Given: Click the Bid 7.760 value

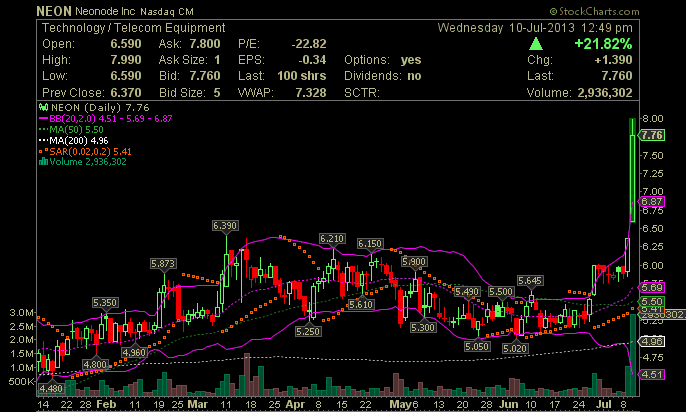Looking at the screenshot, I should click(205, 76).
